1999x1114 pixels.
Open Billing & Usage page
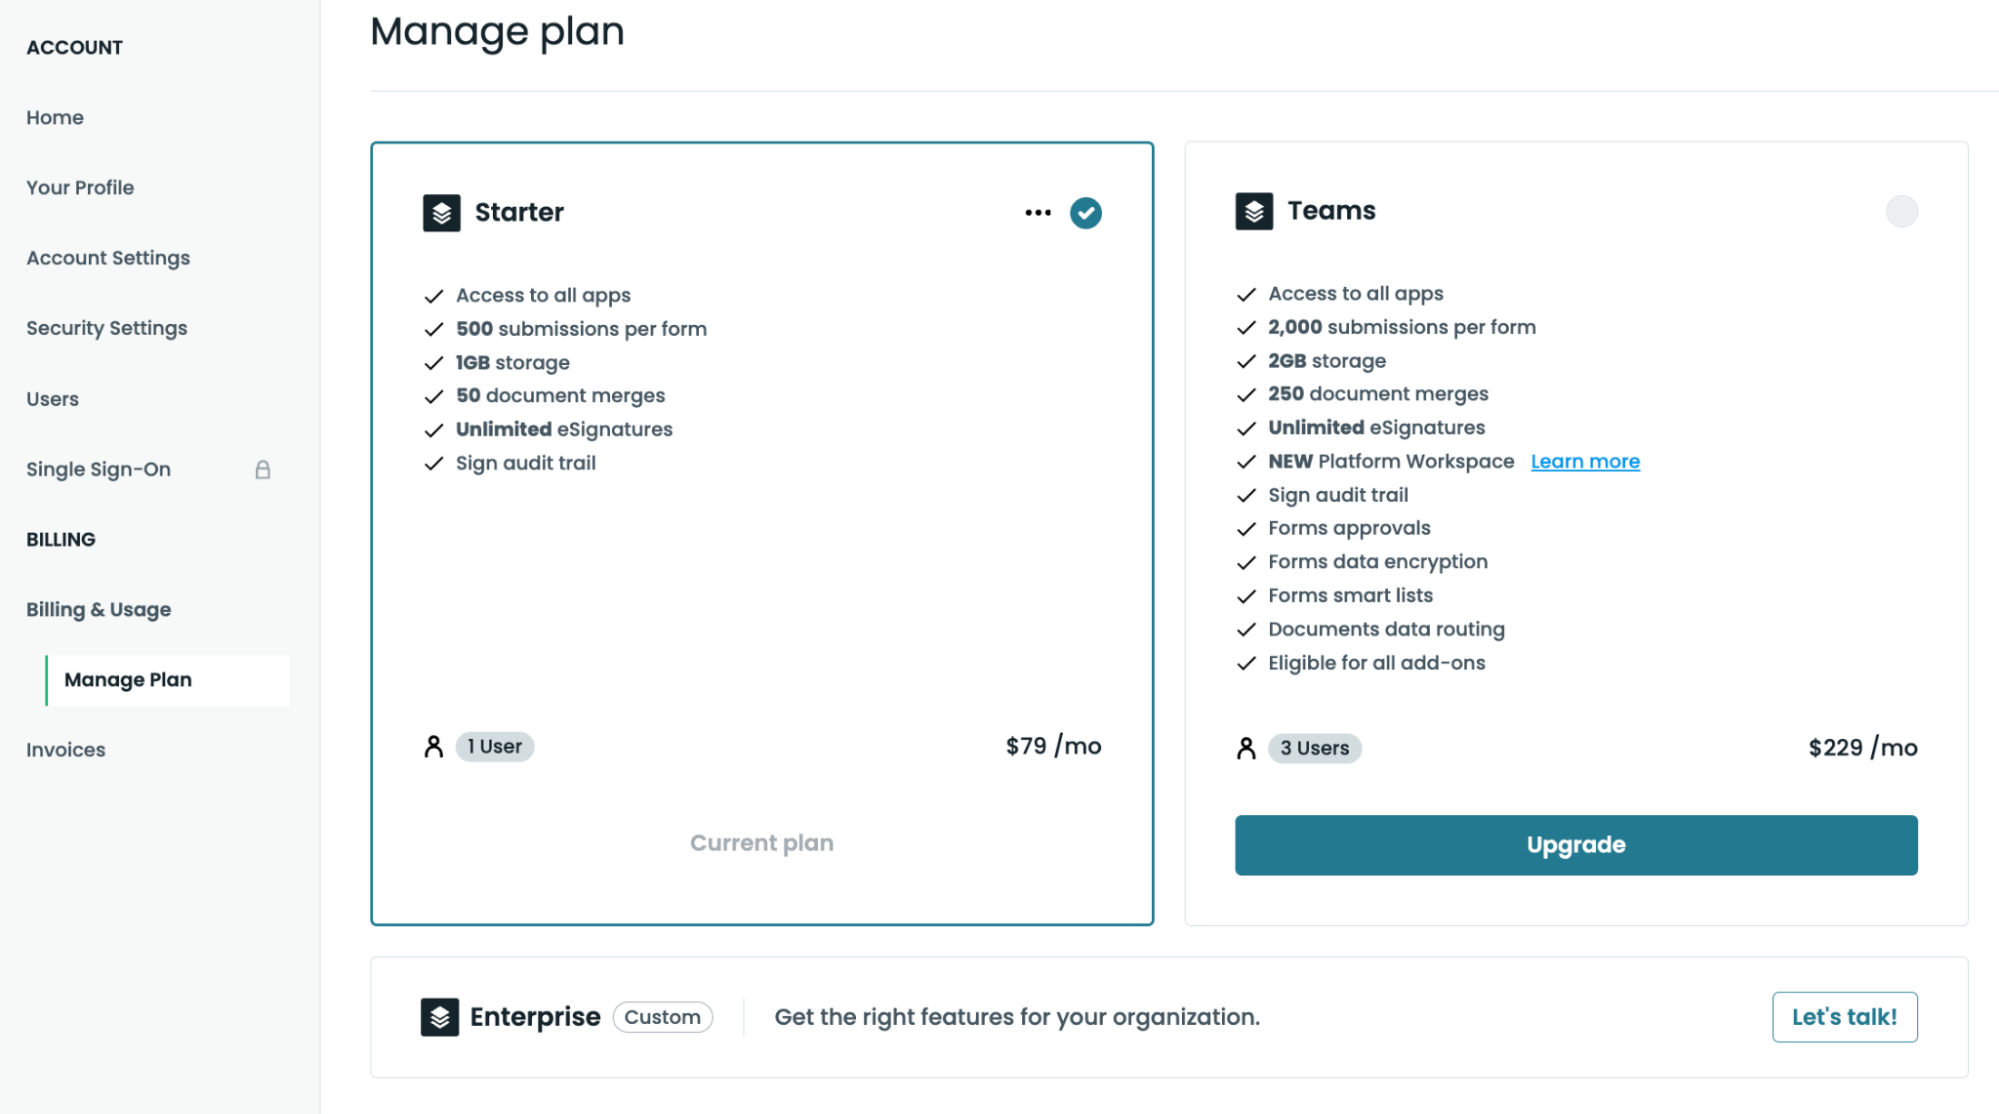click(x=99, y=610)
